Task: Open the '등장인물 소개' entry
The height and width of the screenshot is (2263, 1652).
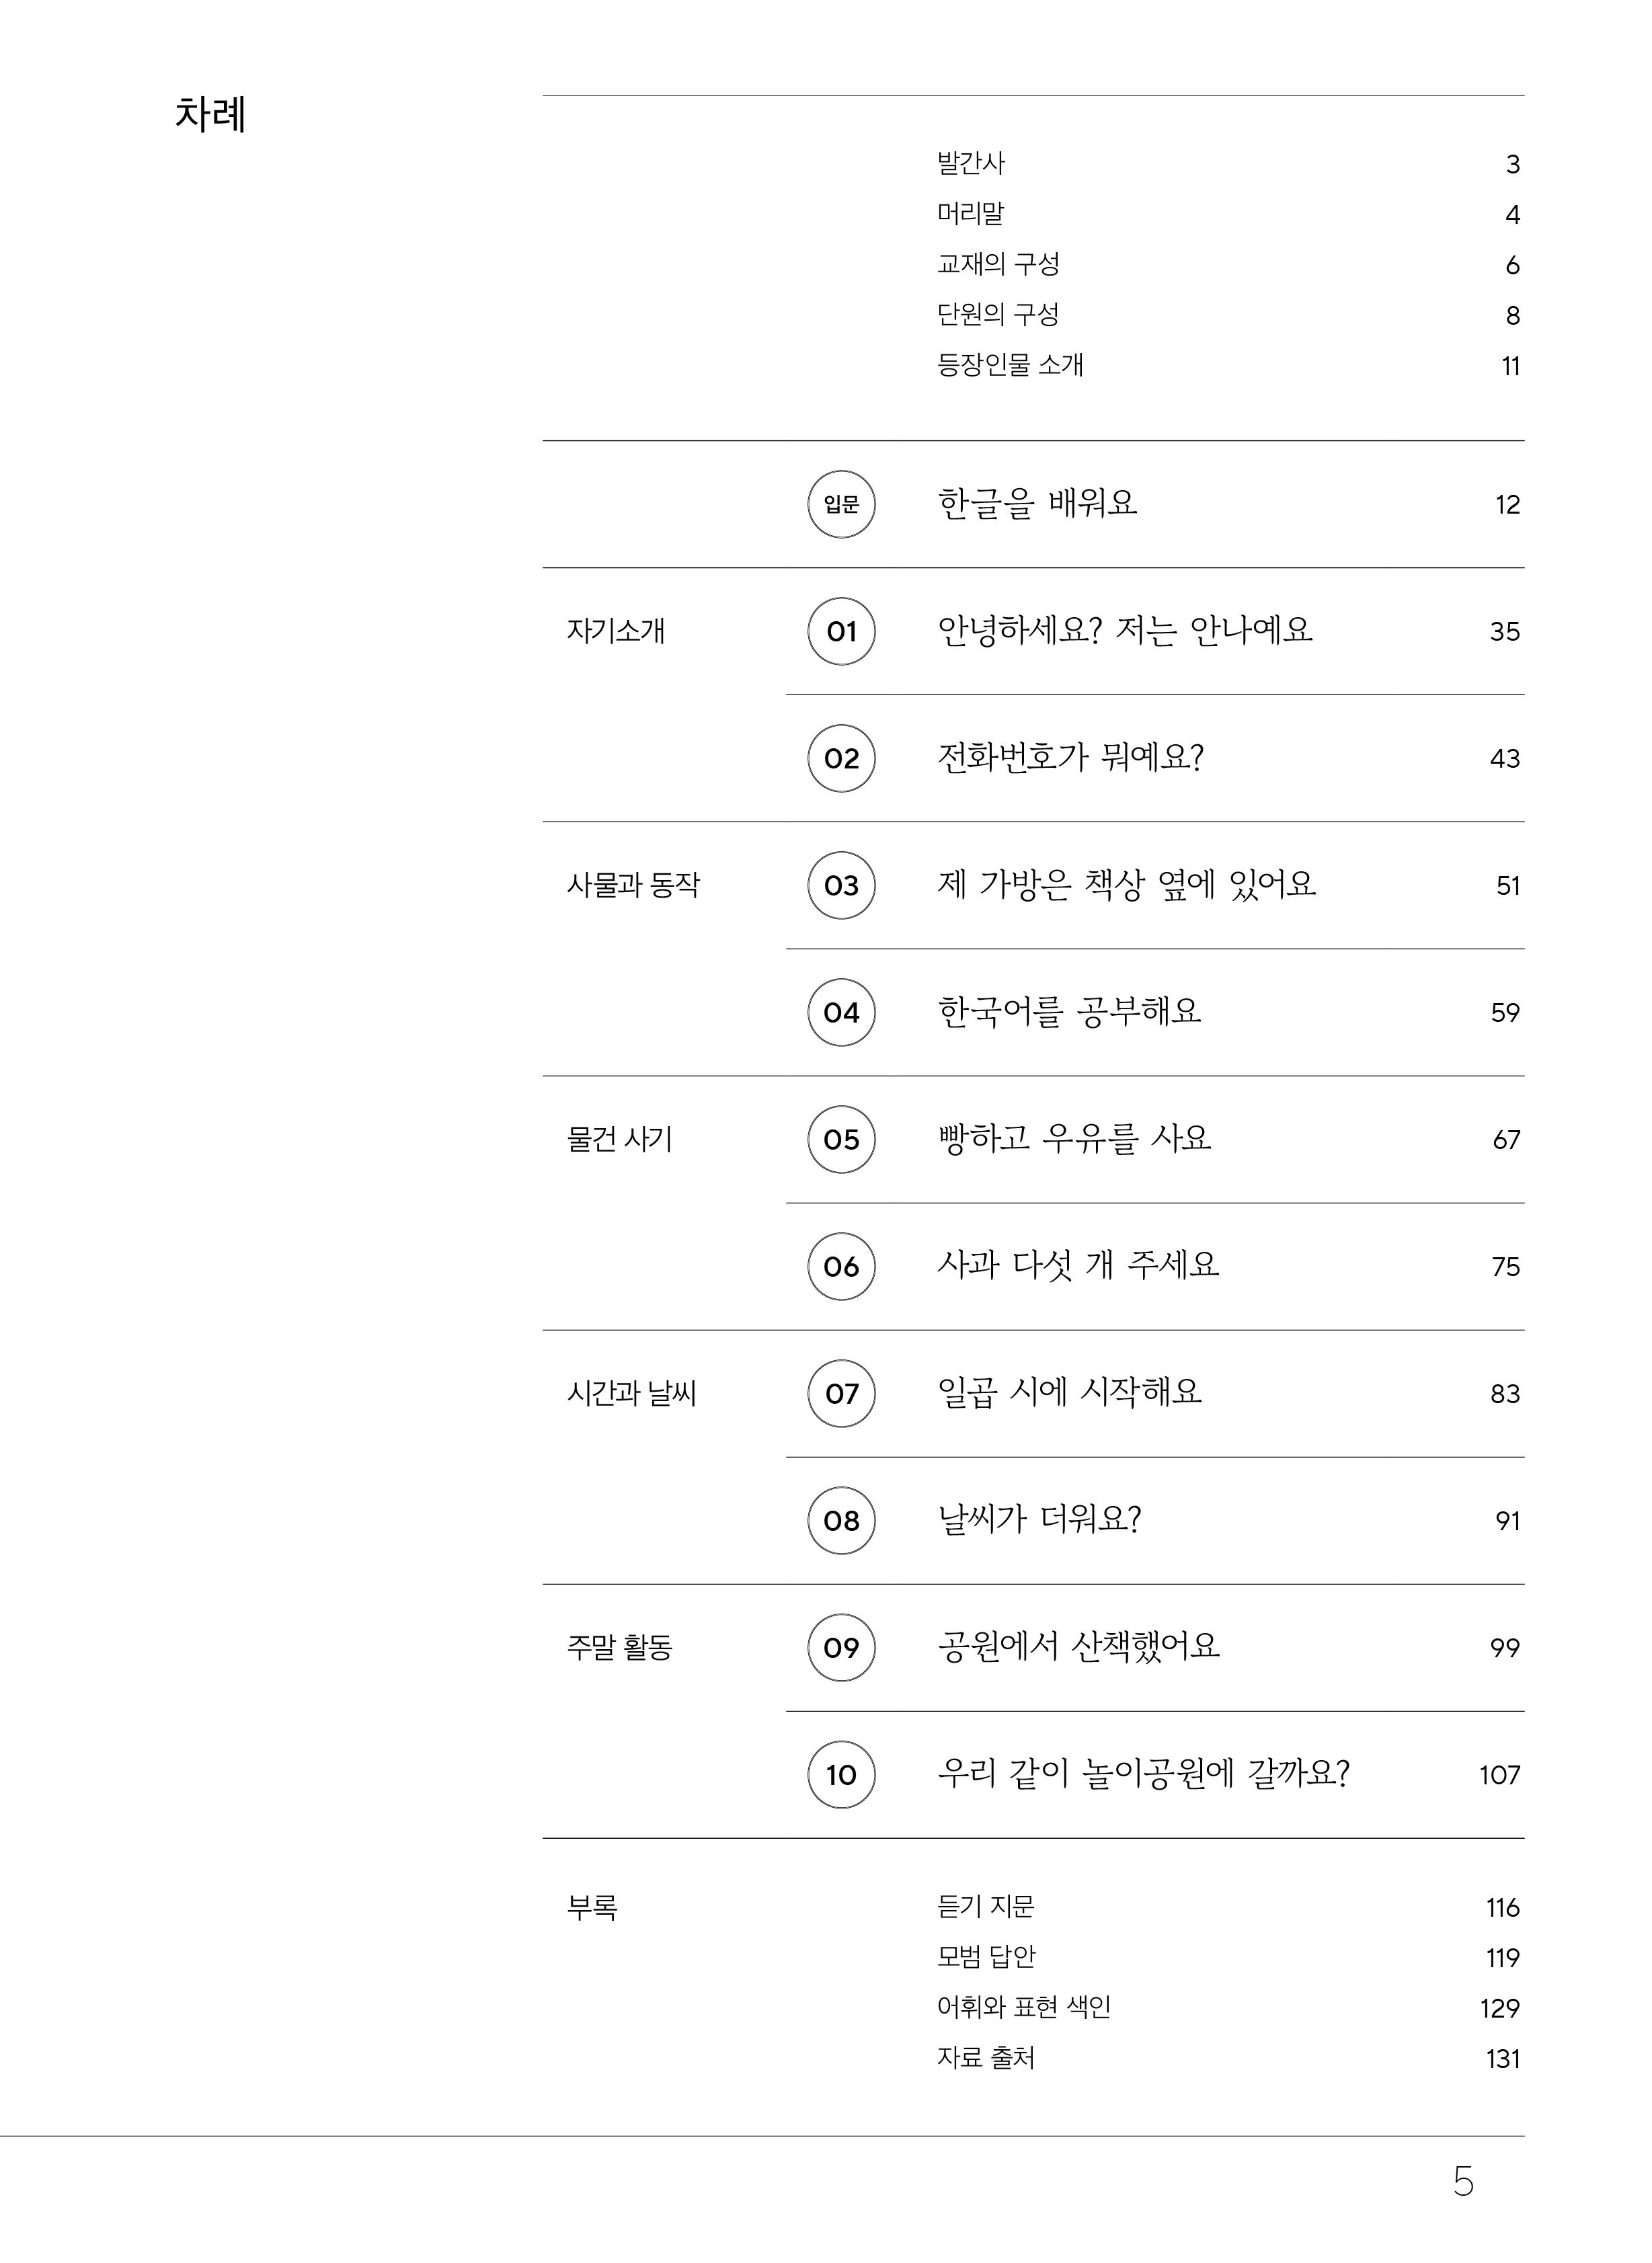Action: 1009,365
